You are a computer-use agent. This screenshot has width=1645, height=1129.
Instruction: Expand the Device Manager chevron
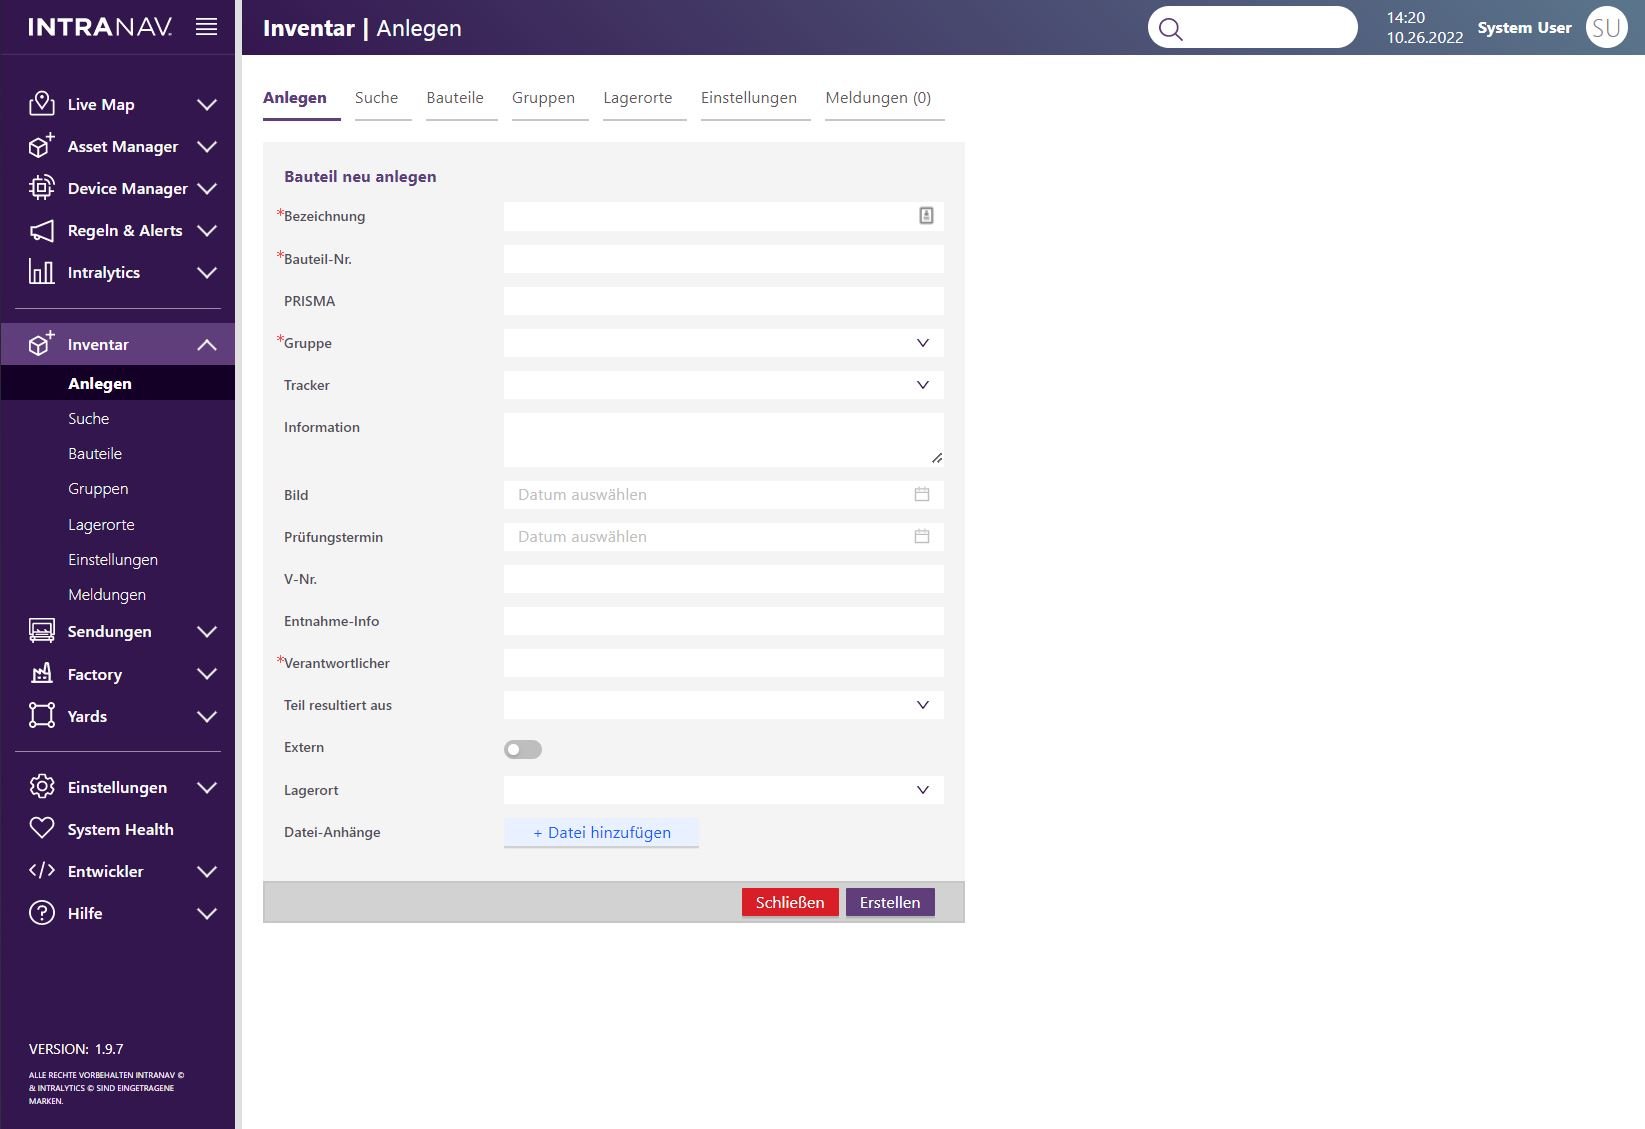[x=207, y=188]
